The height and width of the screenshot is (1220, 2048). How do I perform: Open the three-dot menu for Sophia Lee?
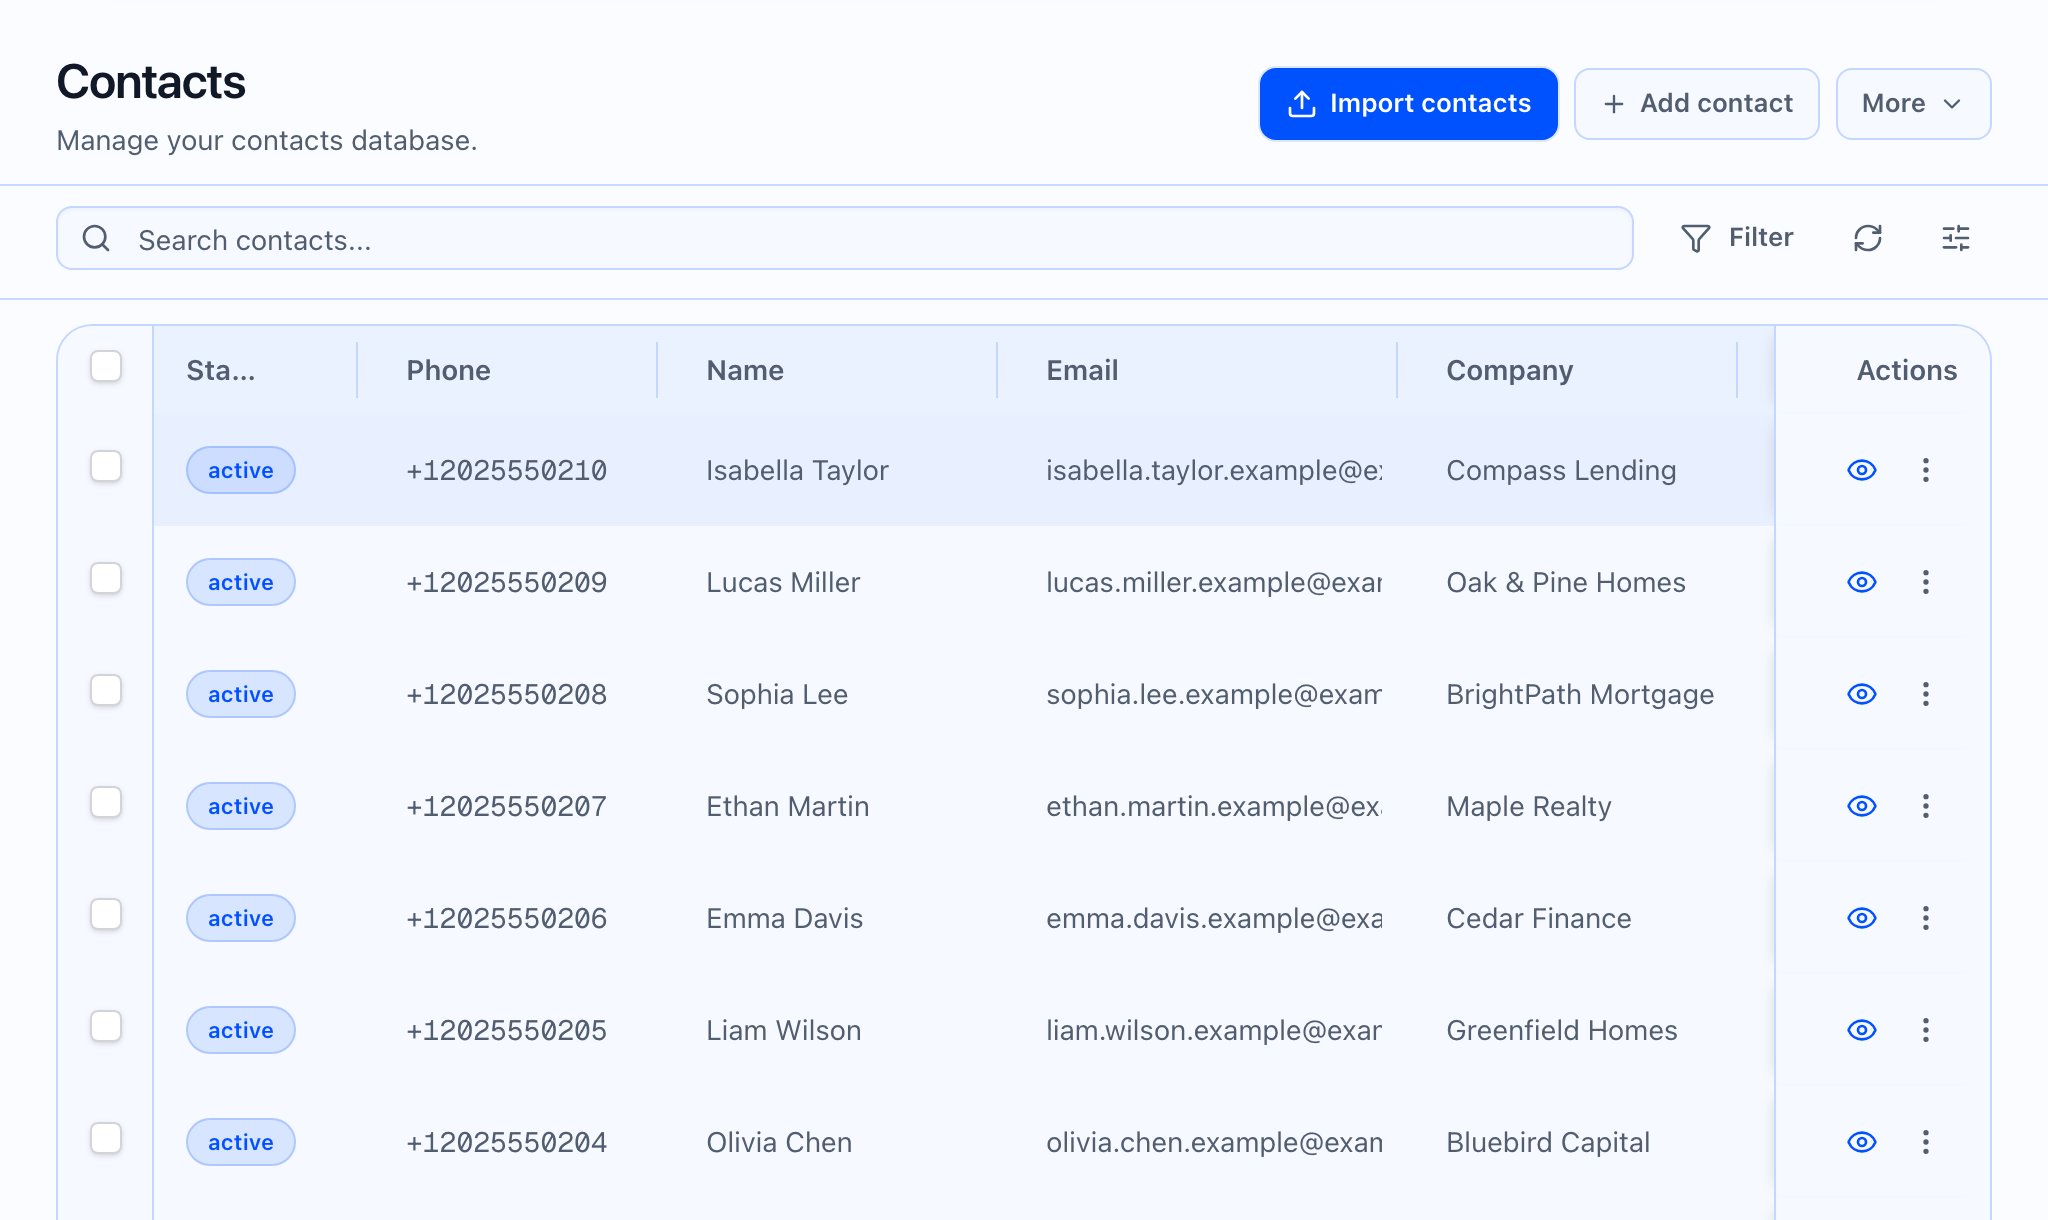tap(1925, 694)
